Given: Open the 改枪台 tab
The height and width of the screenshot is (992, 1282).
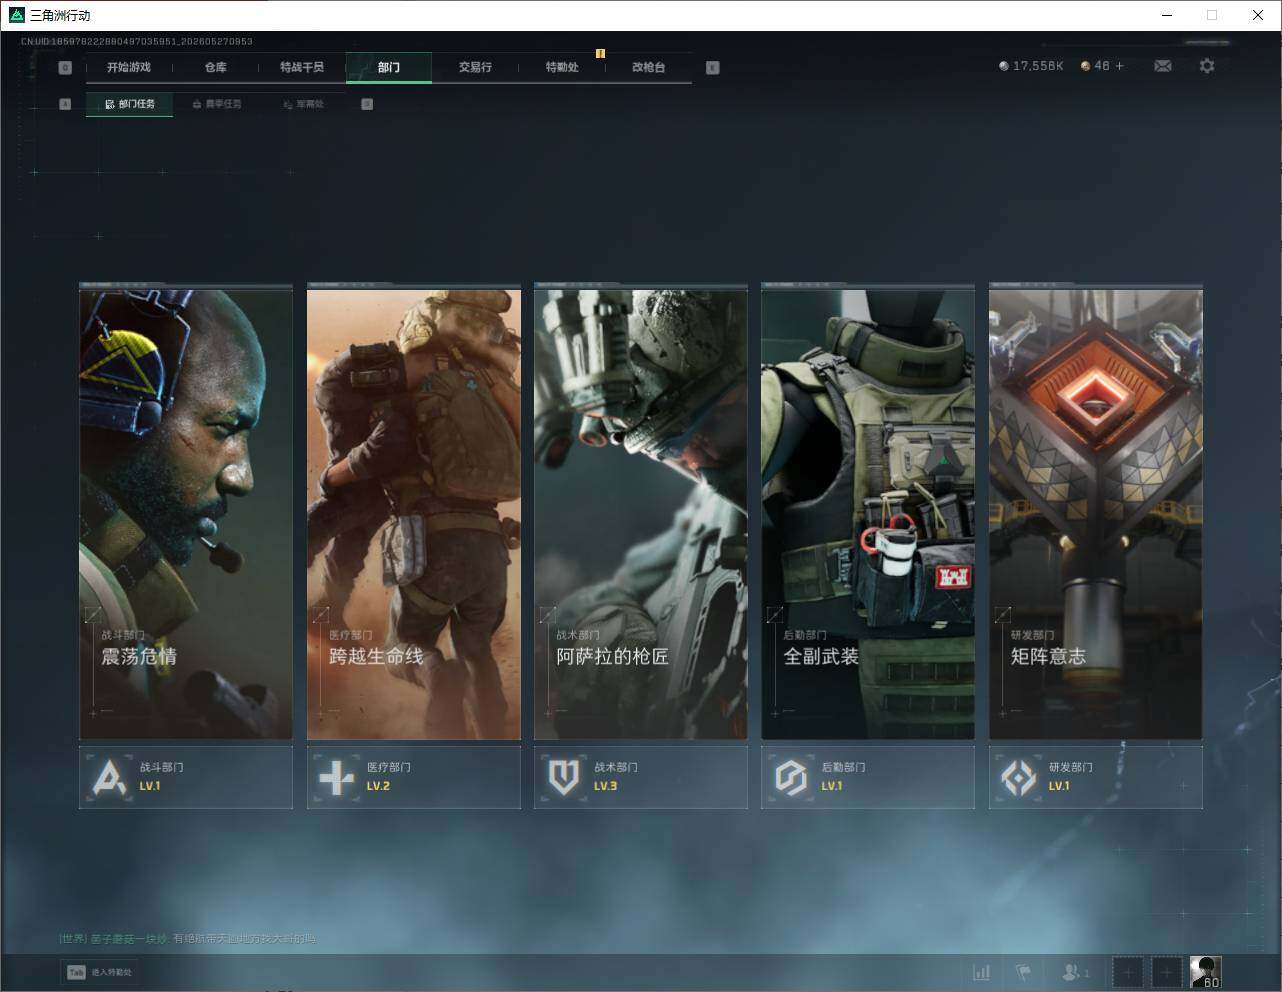Looking at the screenshot, I should click(648, 67).
